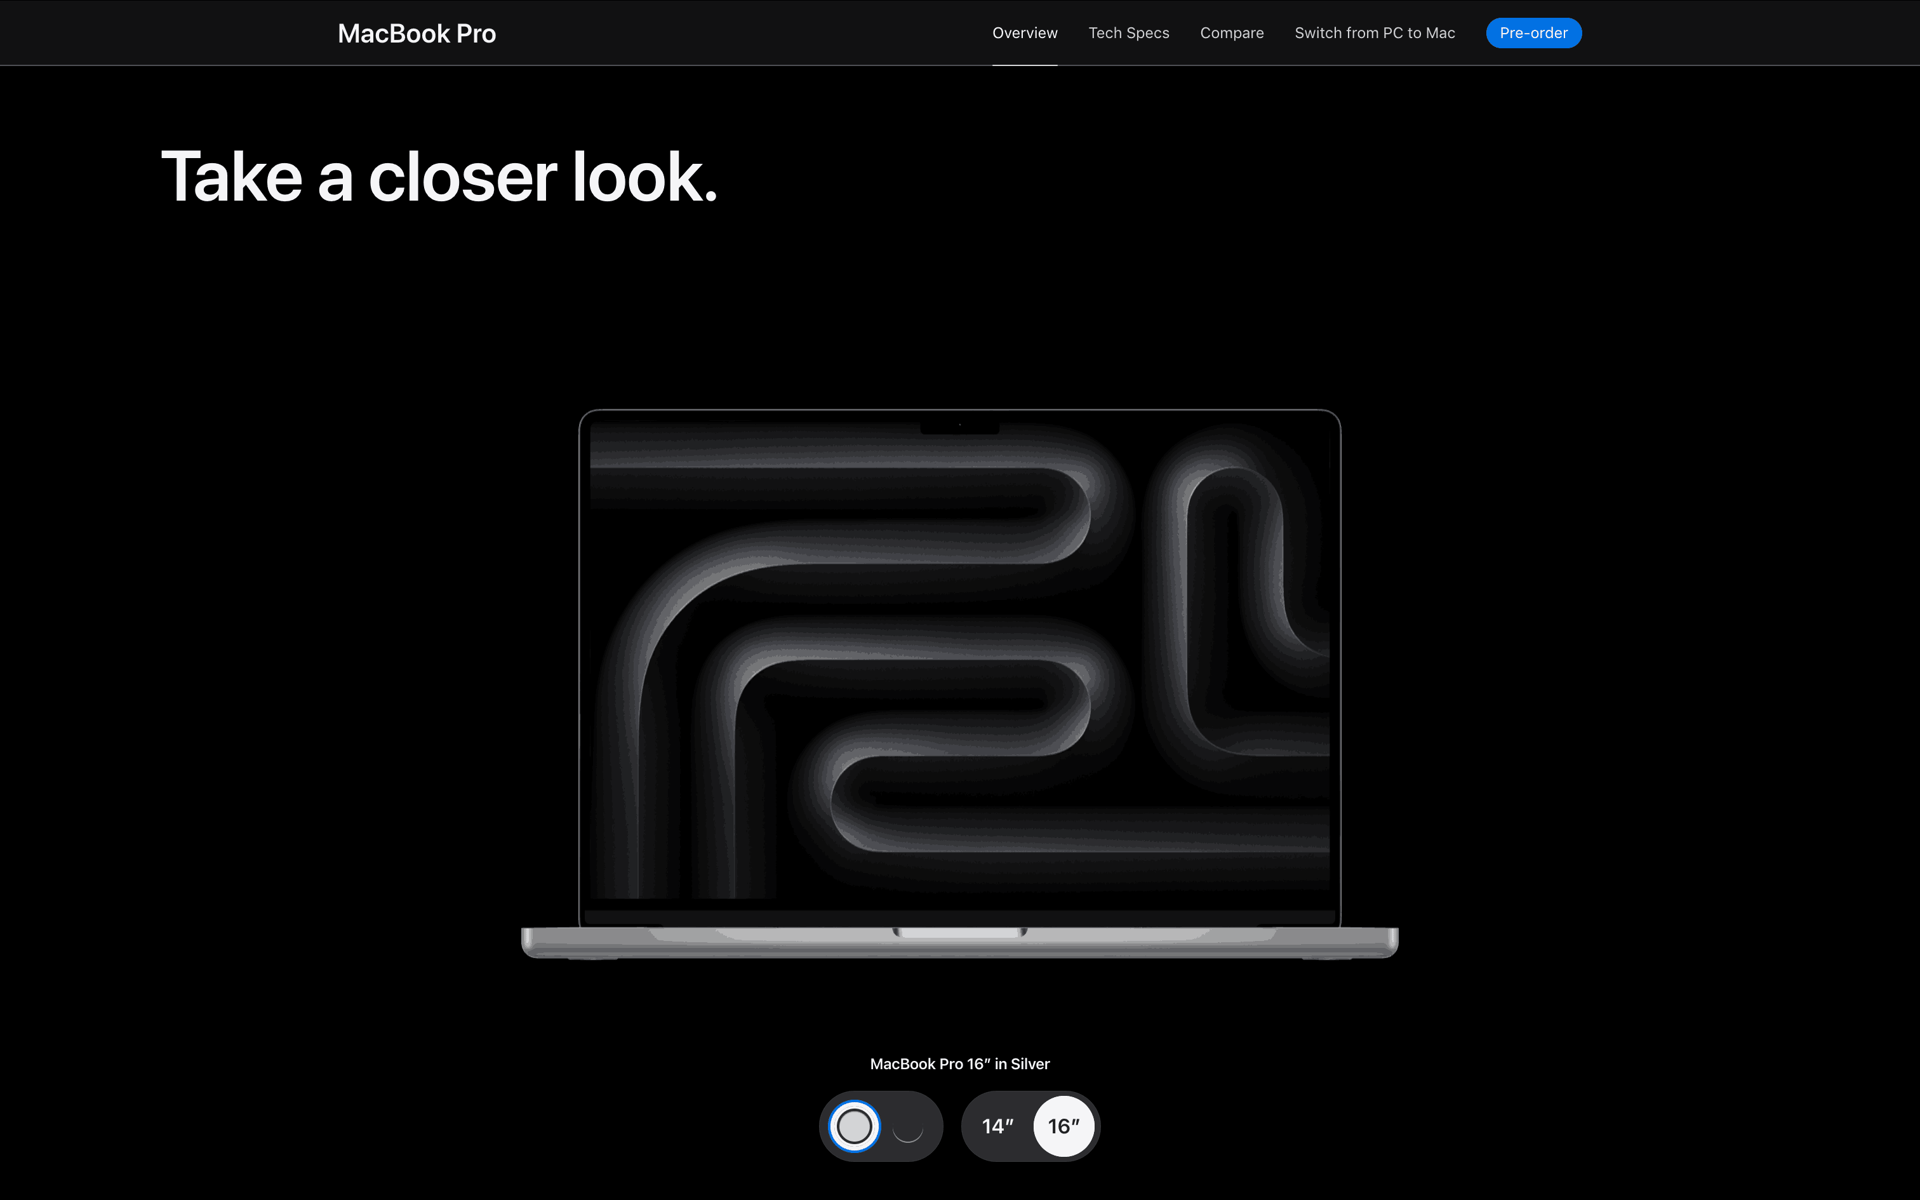Screen dimensions: 1920x1200
Task: Select the Silver color swatch
Action: pos(854,1127)
